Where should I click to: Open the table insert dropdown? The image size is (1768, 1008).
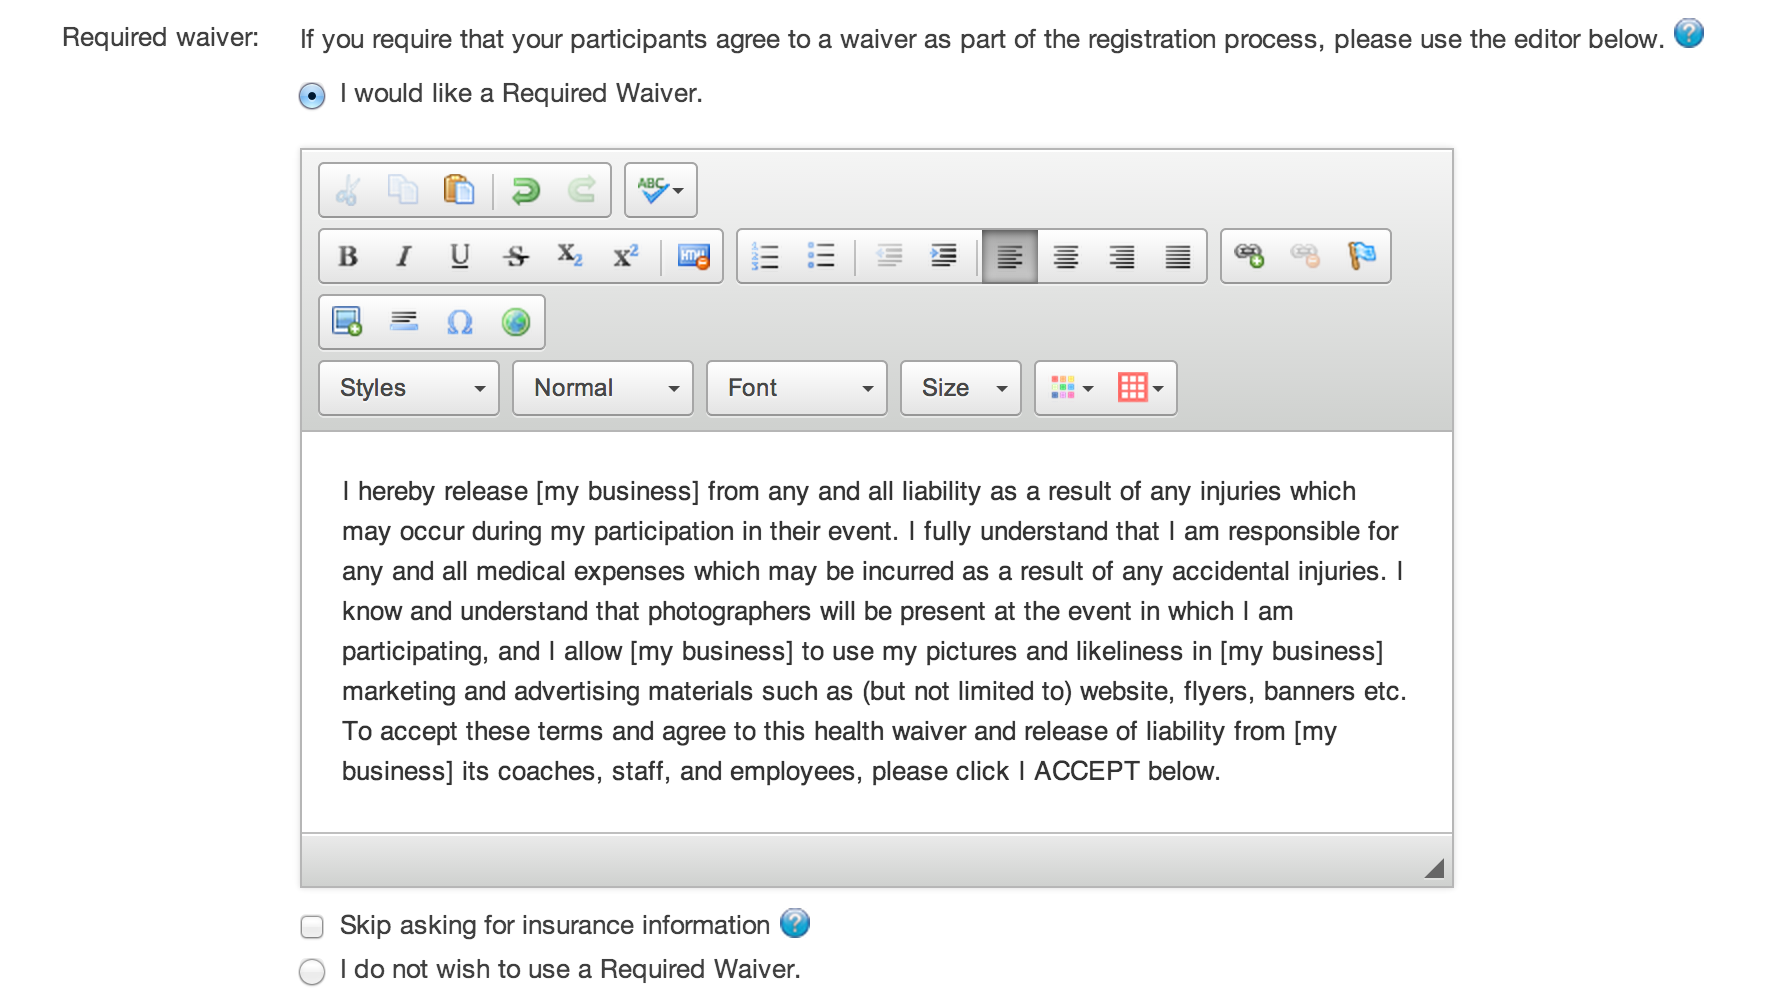(x=1141, y=388)
